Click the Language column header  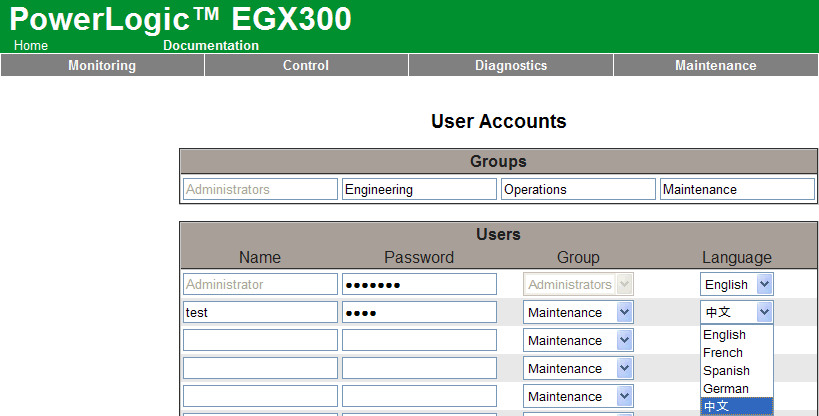click(736, 257)
